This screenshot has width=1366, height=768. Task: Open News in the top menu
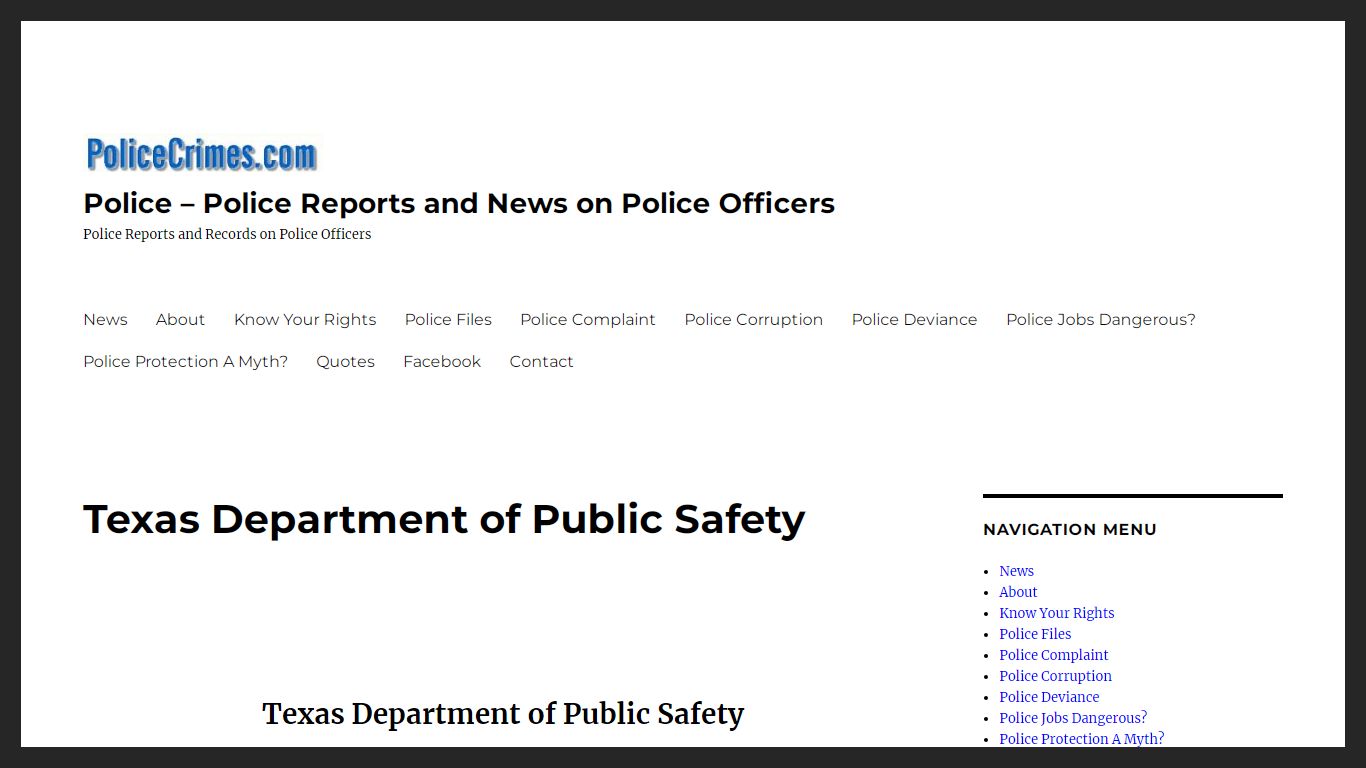tap(105, 319)
